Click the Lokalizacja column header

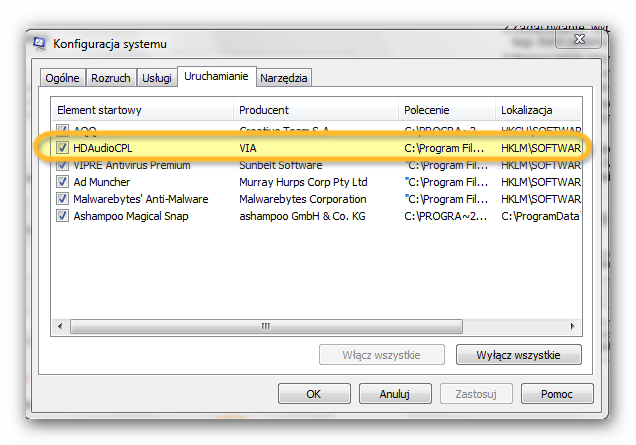[x=539, y=110]
